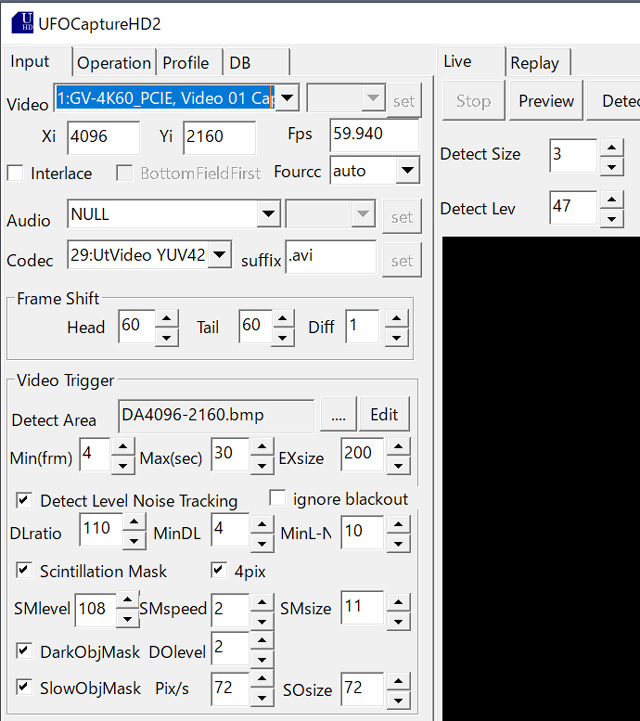Screen dimensions: 640x721
Task: Decrease the Frame Shift Diff value
Action: 396,338
